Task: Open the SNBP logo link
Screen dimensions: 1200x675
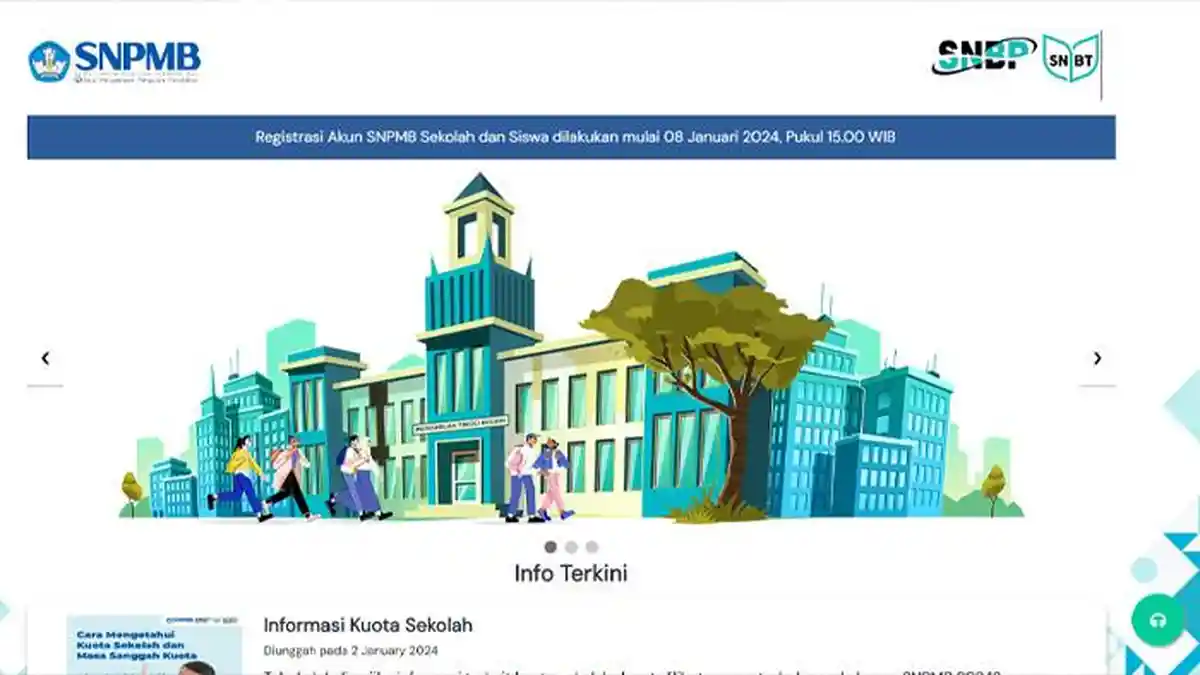Action: pos(984,56)
